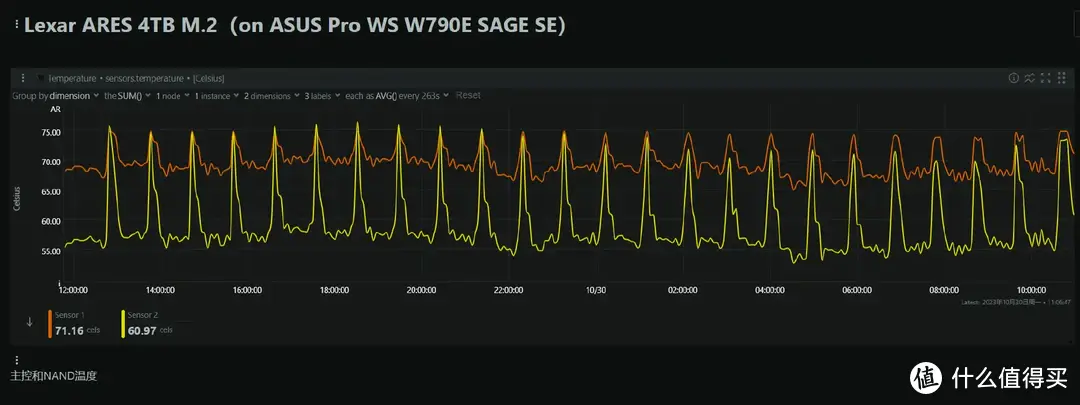Open the chart information icon

[1014, 78]
